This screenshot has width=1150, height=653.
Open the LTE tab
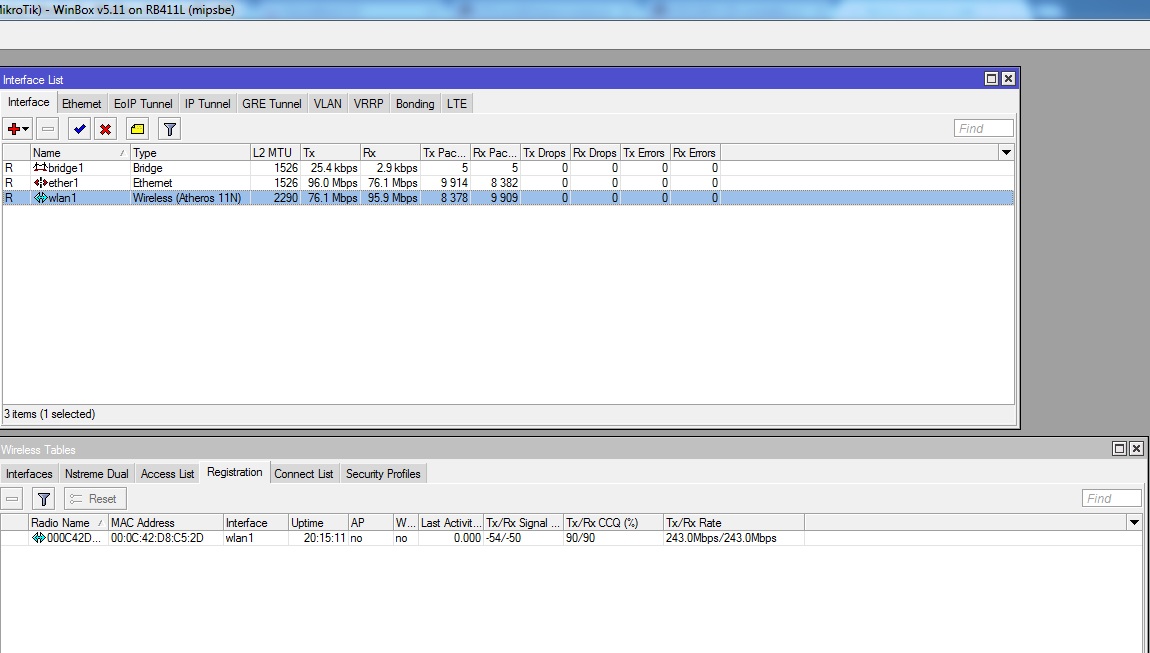tap(457, 103)
